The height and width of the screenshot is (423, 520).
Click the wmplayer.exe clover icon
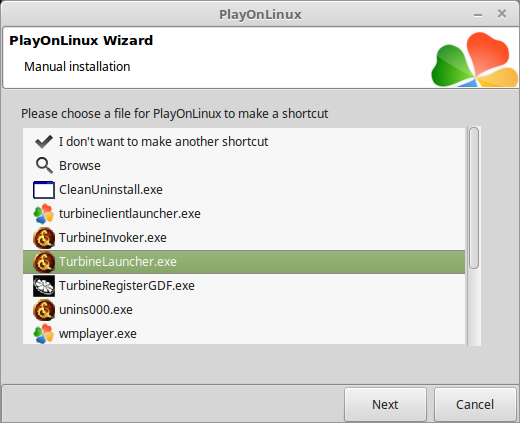[44, 334]
